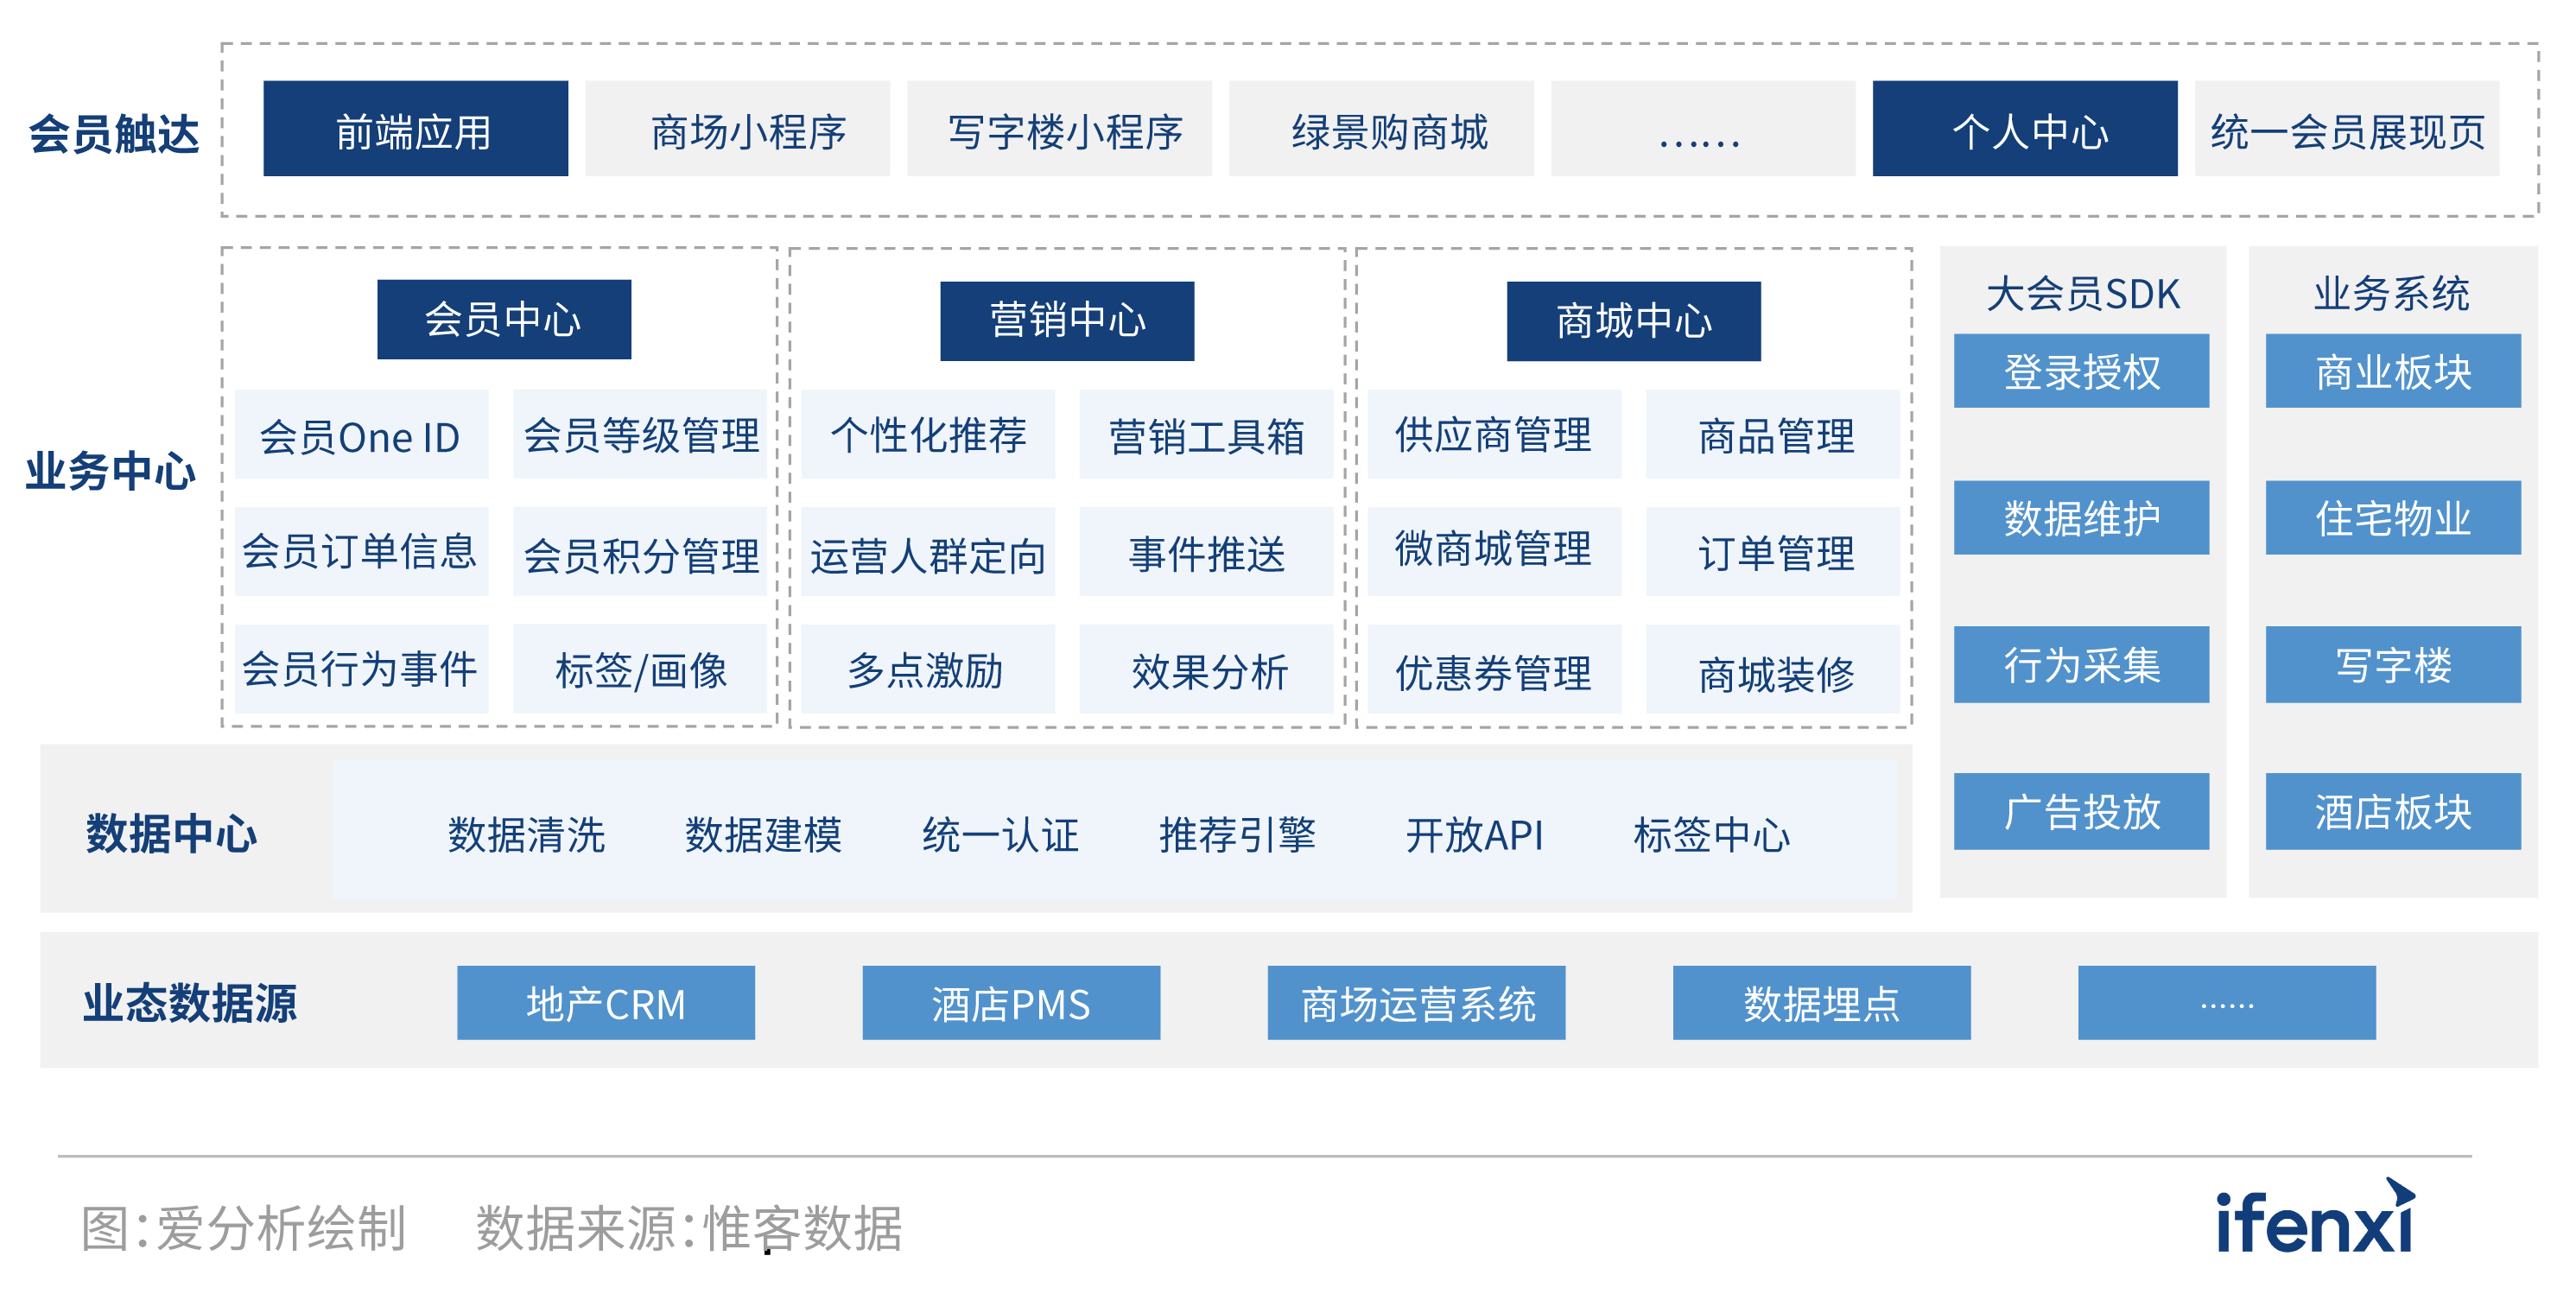Click 营销工具箱 in marketing center
2576x1313 pixels.
pyautogui.click(x=1206, y=436)
